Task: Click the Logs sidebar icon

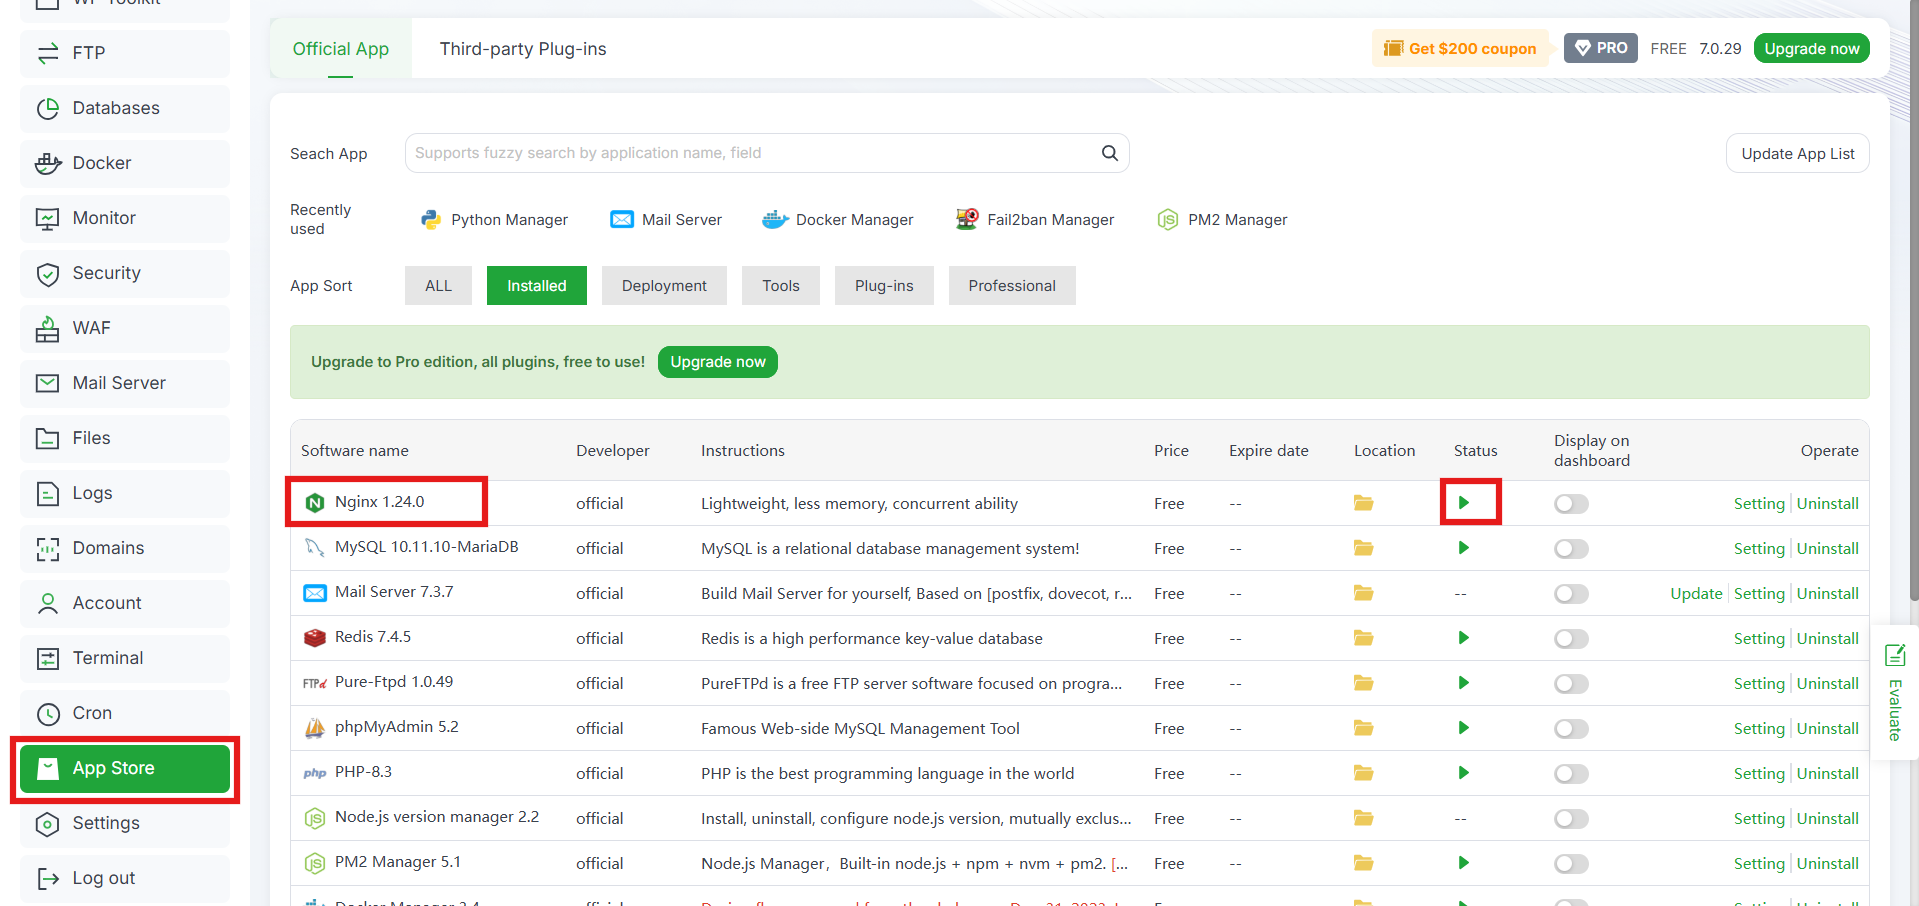Action: (47, 493)
